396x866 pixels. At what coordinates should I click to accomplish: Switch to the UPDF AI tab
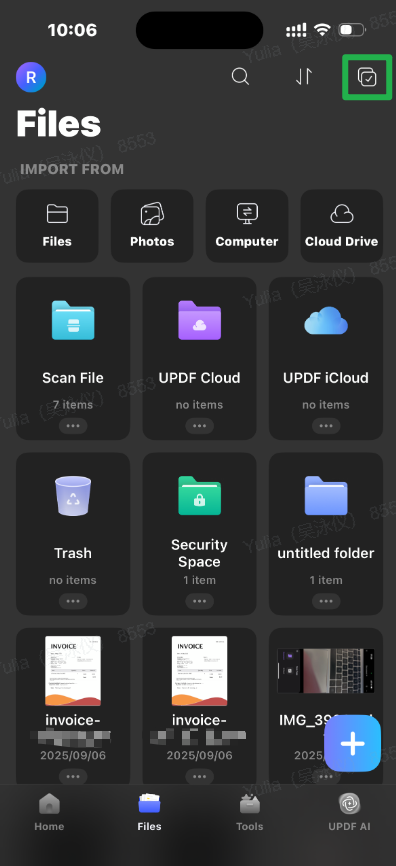point(350,813)
